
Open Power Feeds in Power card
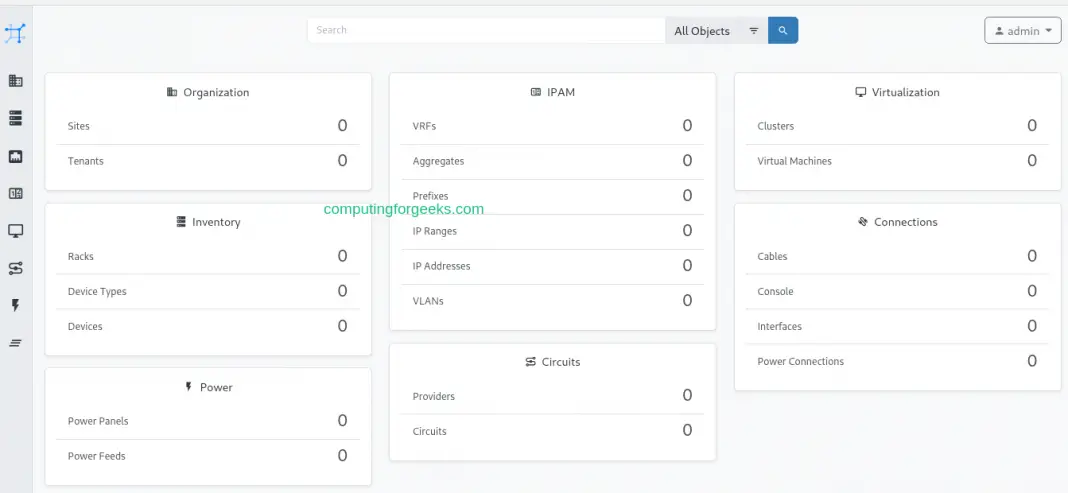click(x=97, y=456)
